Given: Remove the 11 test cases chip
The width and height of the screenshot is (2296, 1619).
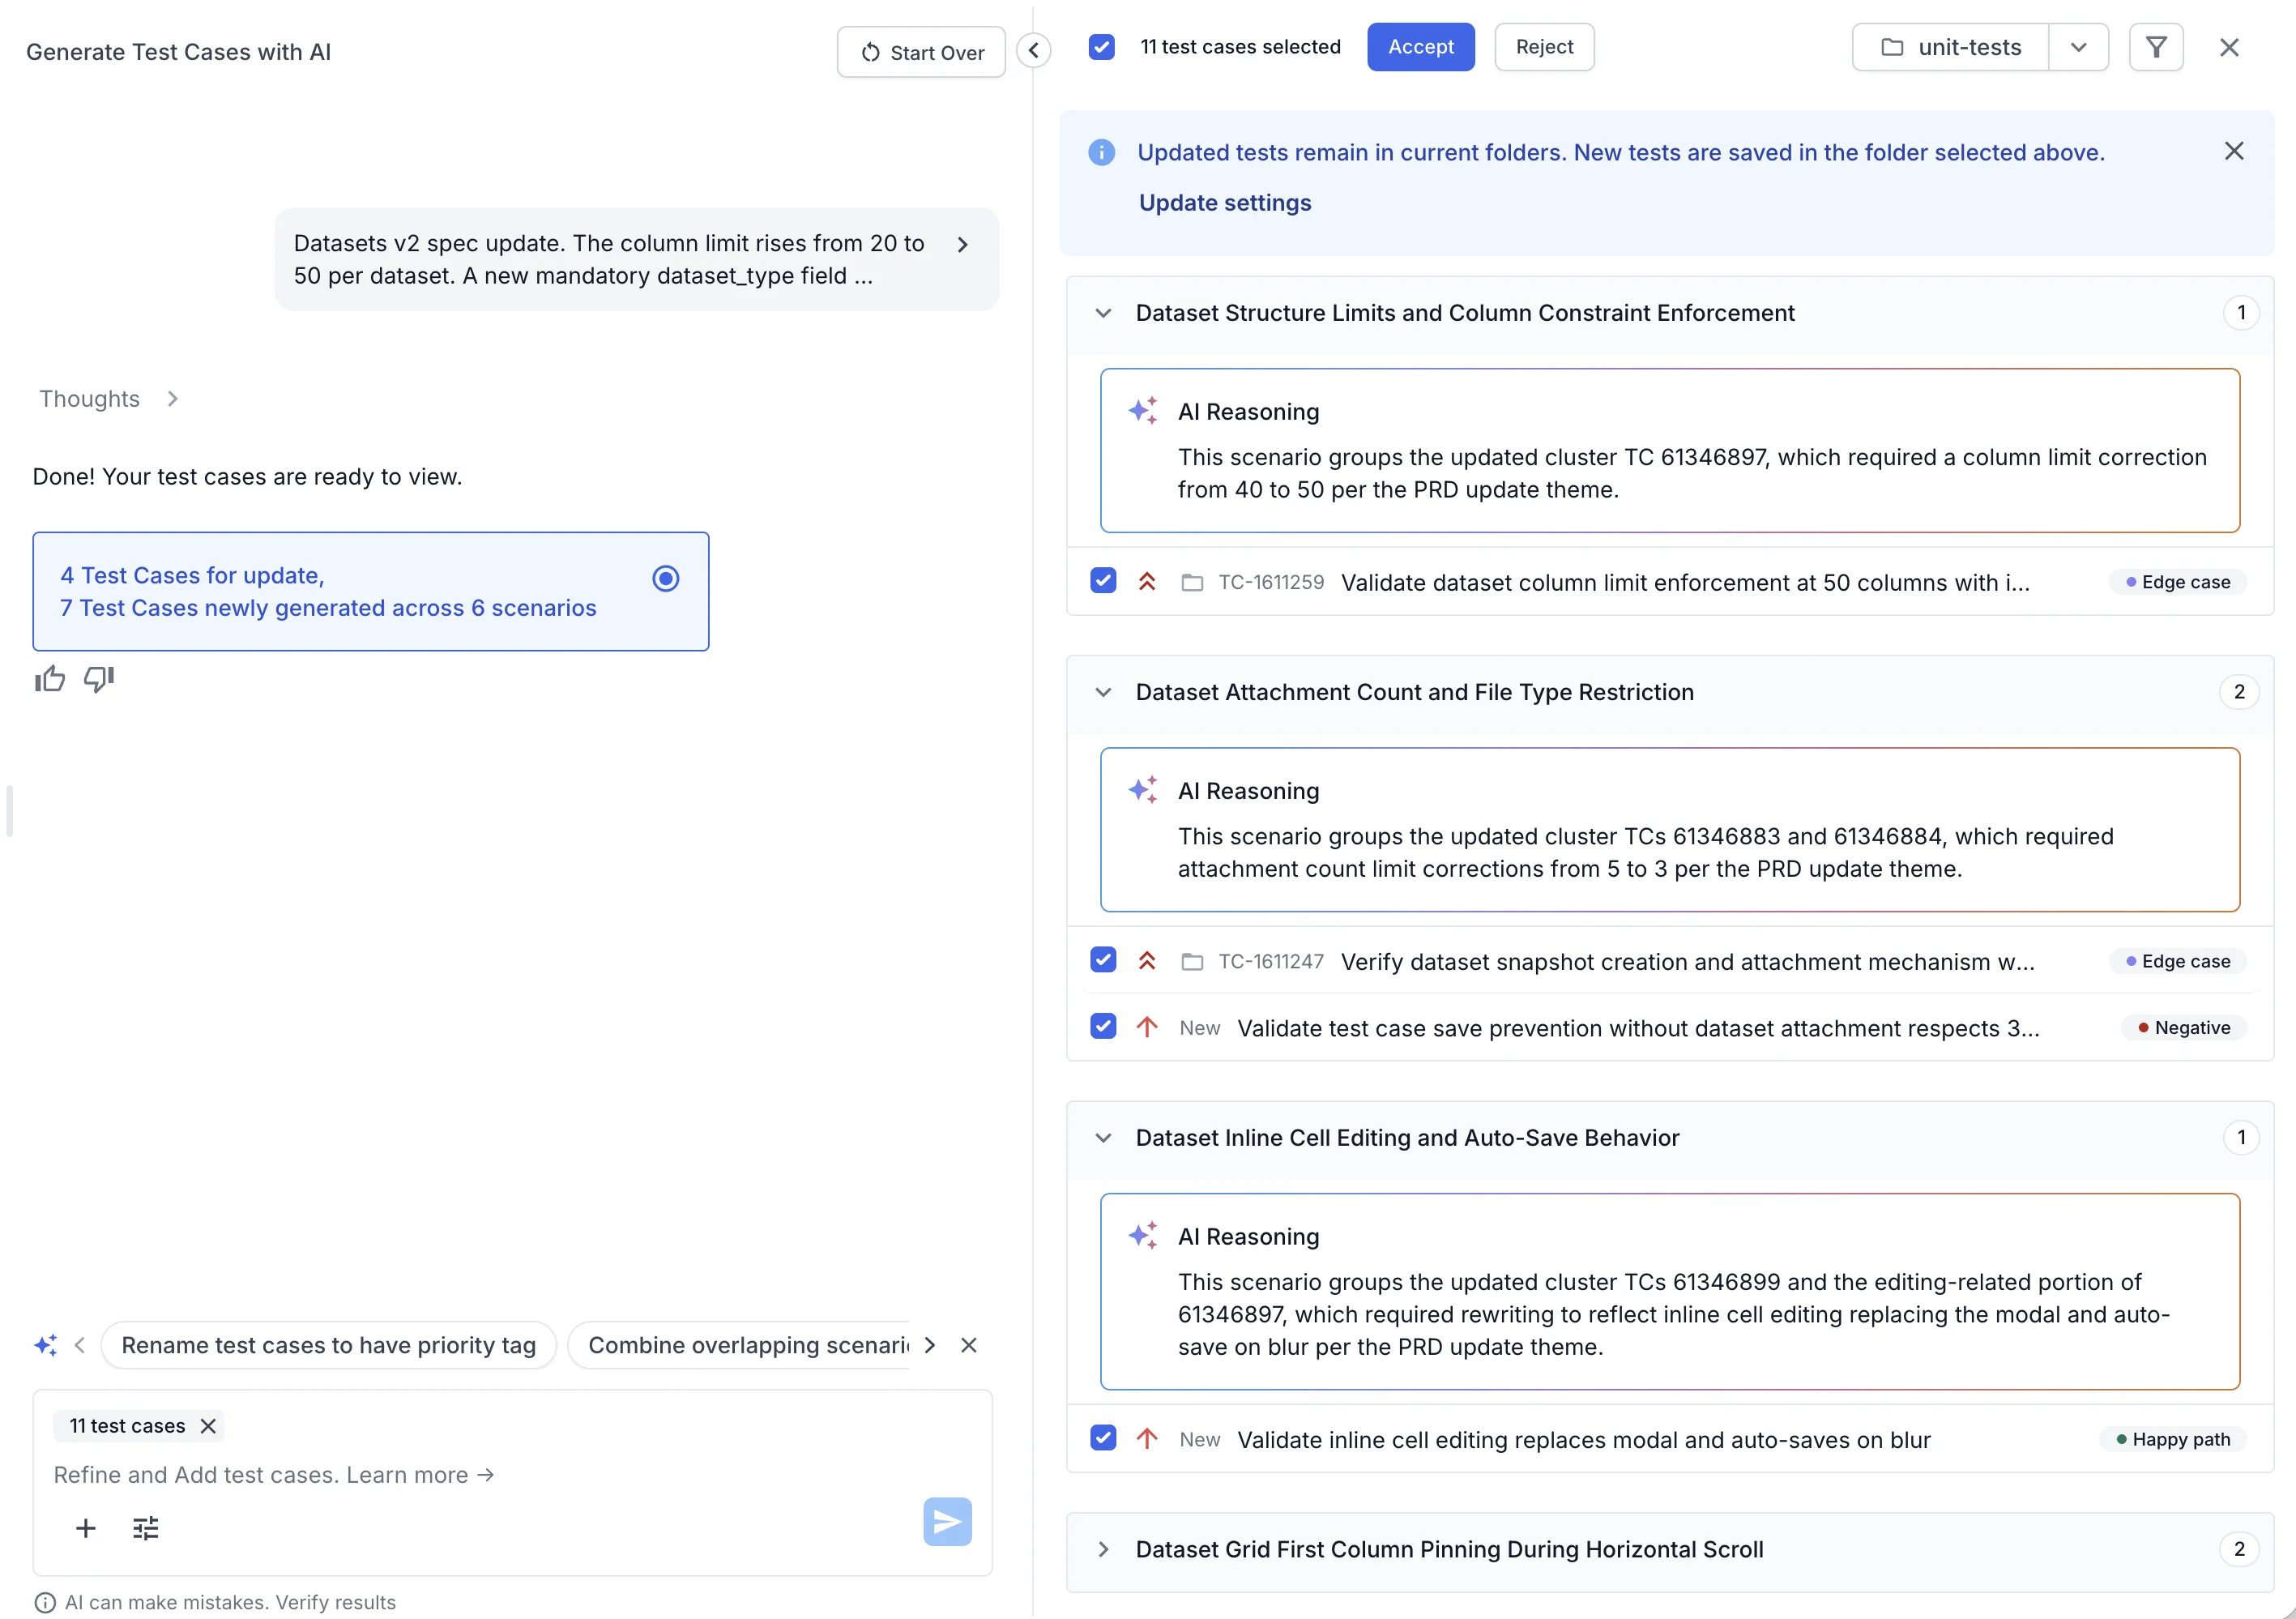Looking at the screenshot, I should pyautogui.click(x=208, y=1426).
